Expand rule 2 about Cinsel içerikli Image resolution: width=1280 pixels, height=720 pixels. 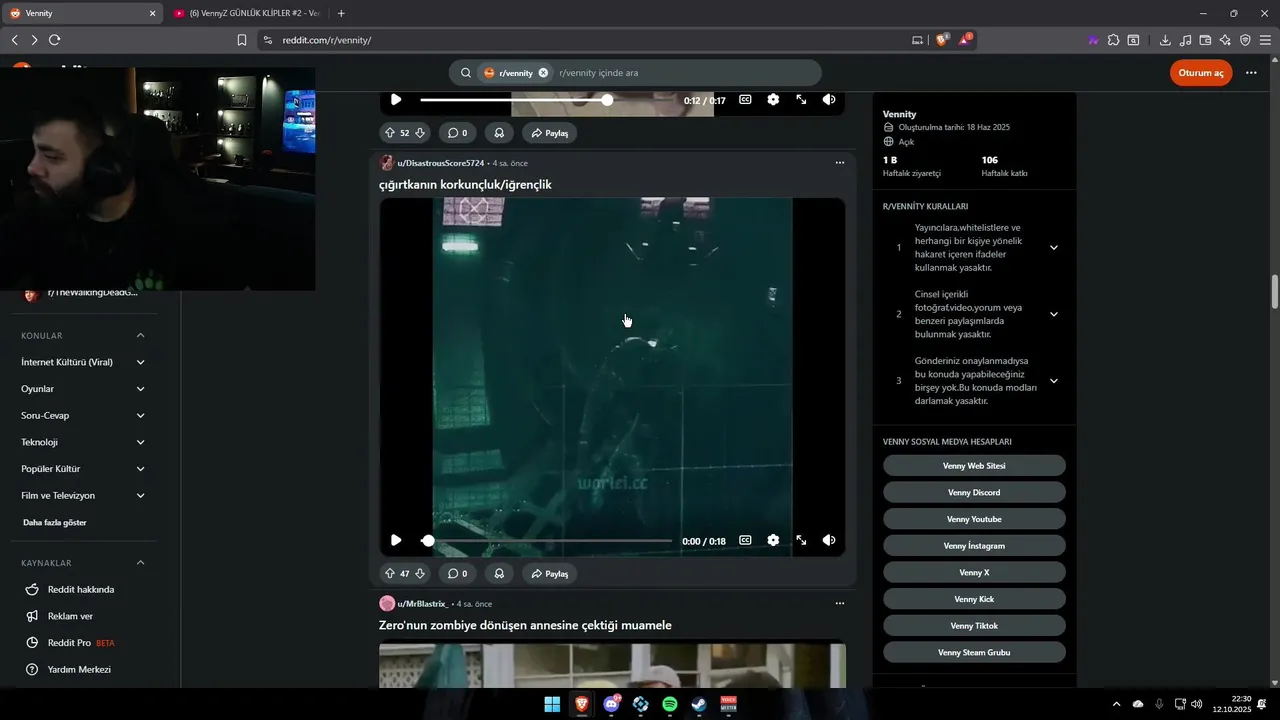(x=1053, y=314)
